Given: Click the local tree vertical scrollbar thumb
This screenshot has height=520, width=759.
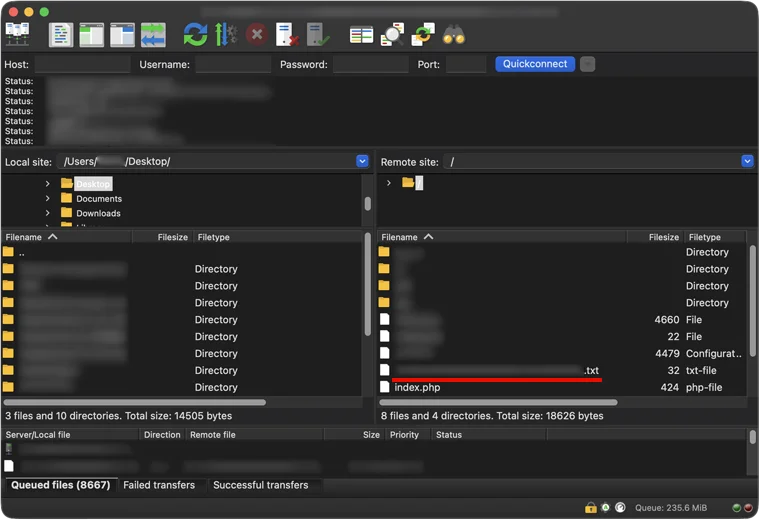Looking at the screenshot, I should pos(368,204).
